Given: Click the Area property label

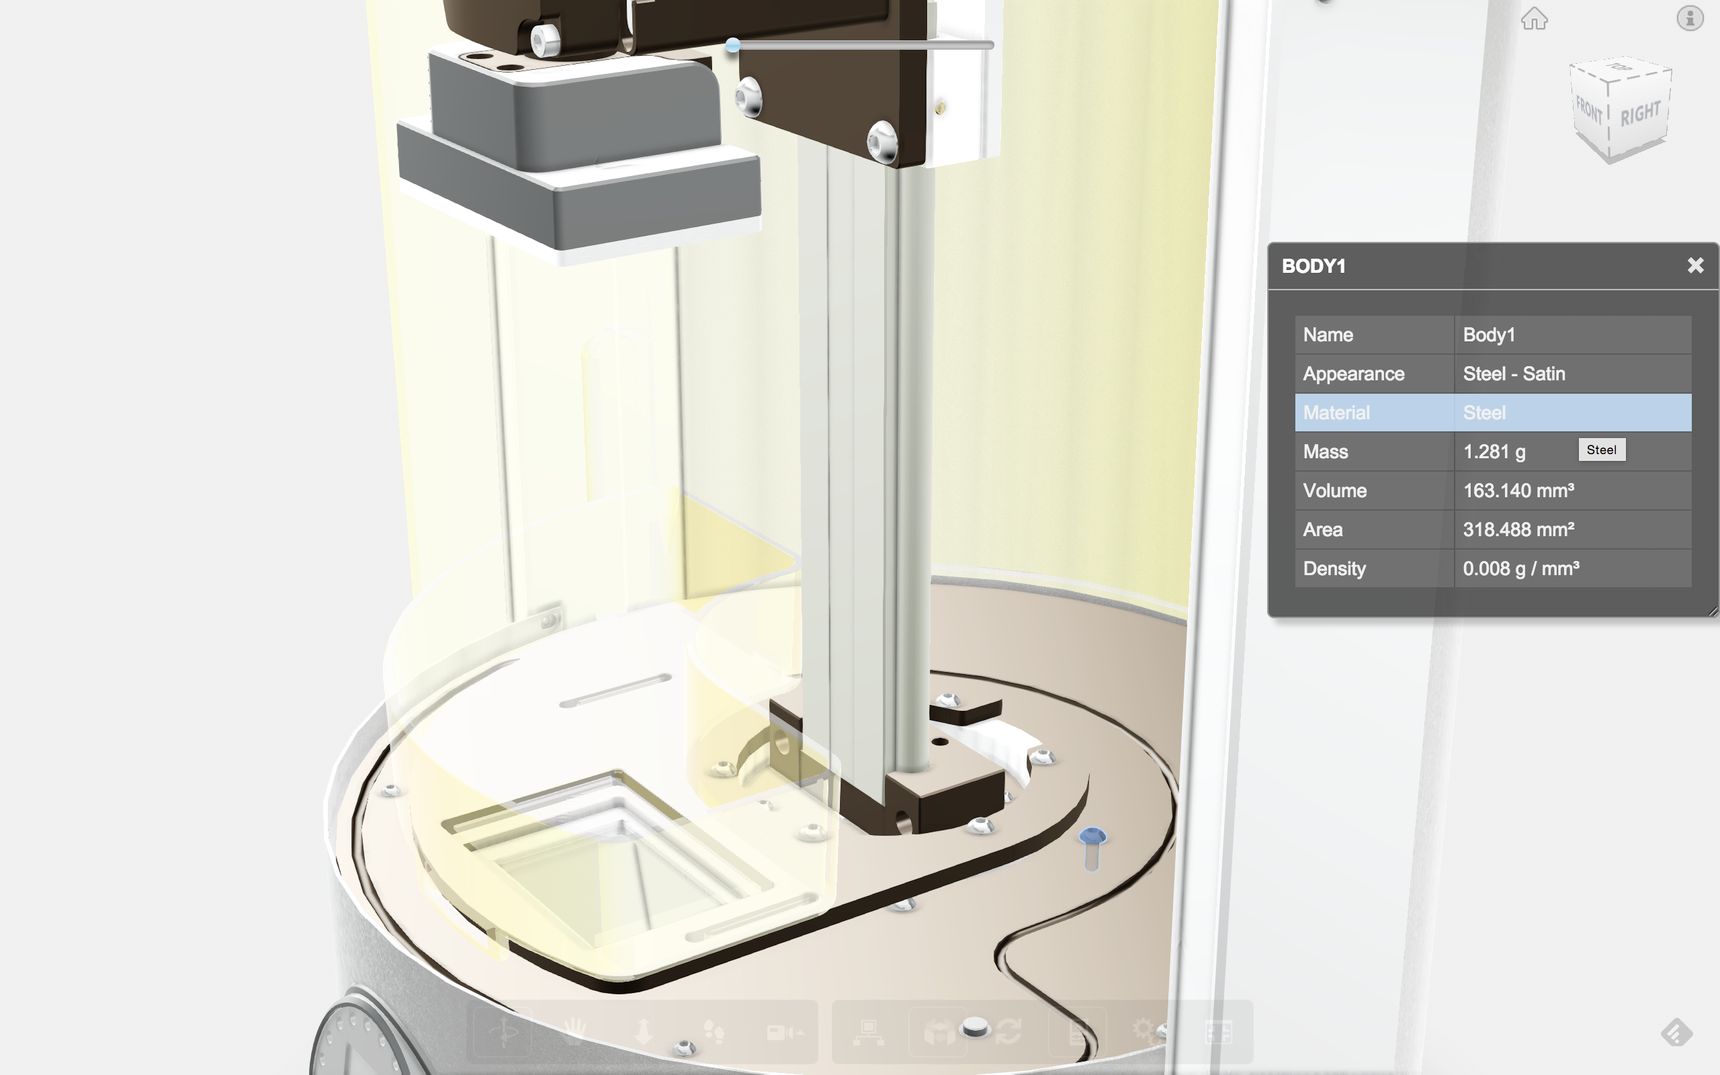Looking at the screenshot, I should pyautogui.click(x=1322, y=530).
